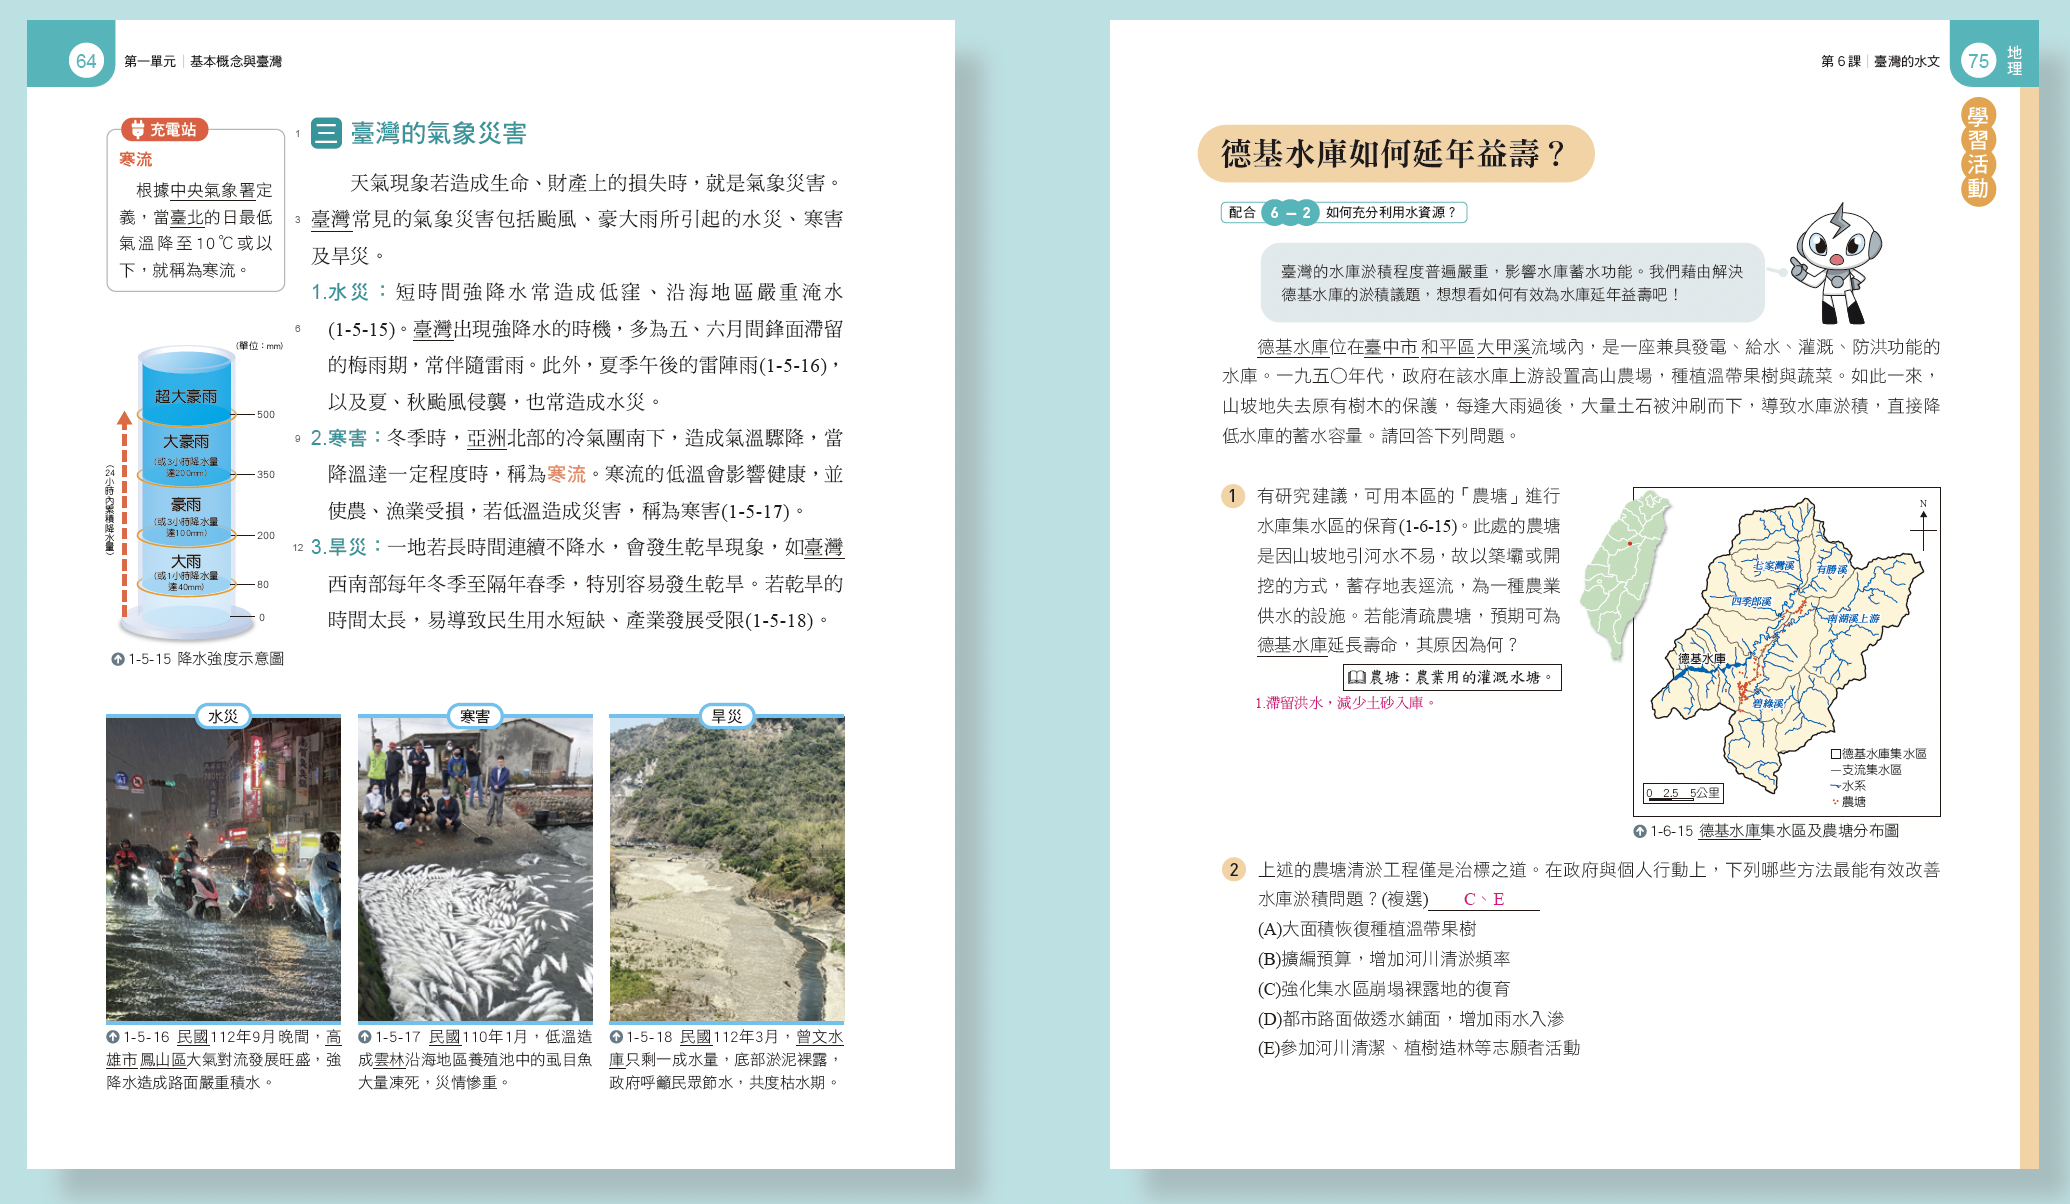Screen dimensions: 2070x1204
Task: Click the Taiwan inset map
Action: pos(1625,575)
